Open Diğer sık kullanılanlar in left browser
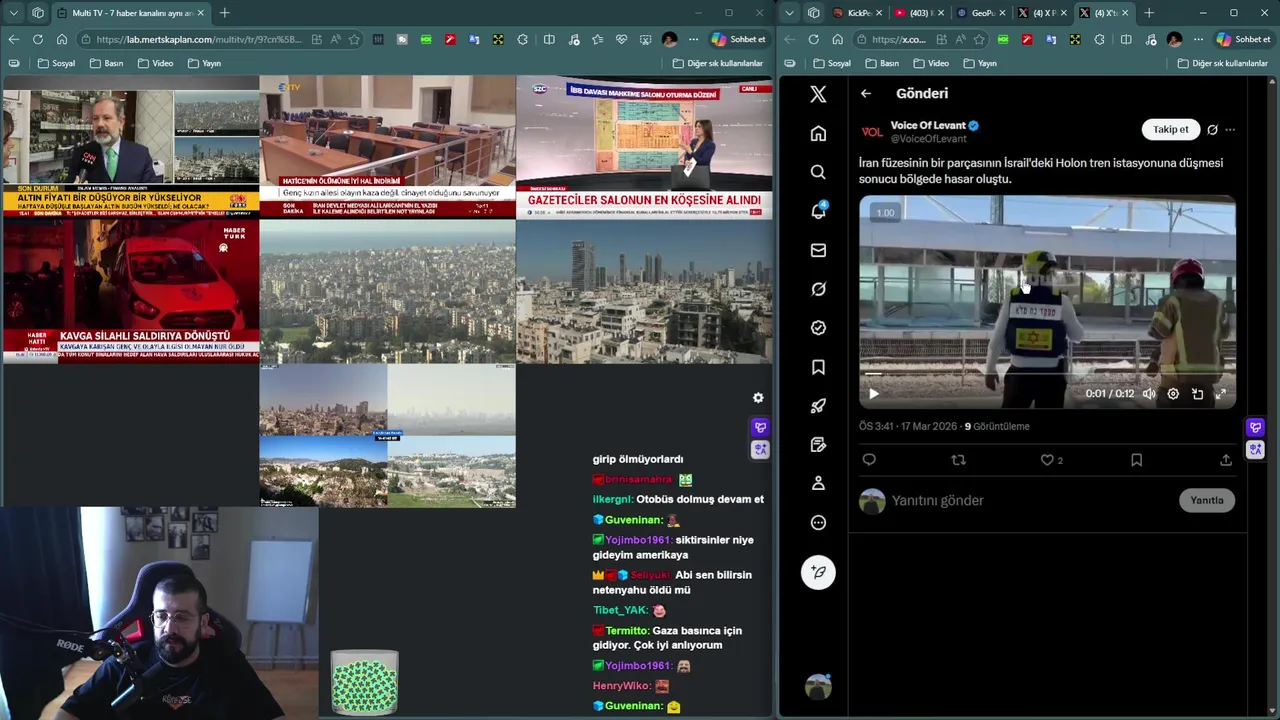Screen dimensions: 1280x720 click(x=717, y=63)
